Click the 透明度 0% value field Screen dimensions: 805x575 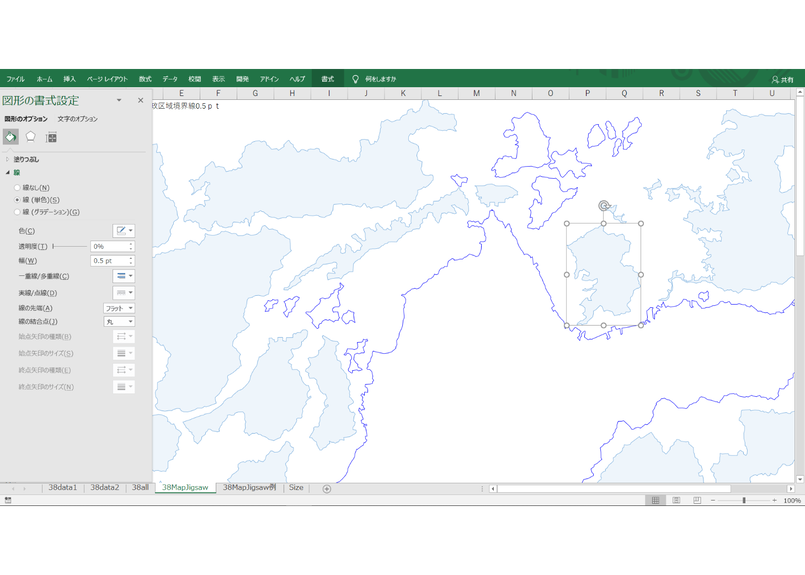coord(109,246)
